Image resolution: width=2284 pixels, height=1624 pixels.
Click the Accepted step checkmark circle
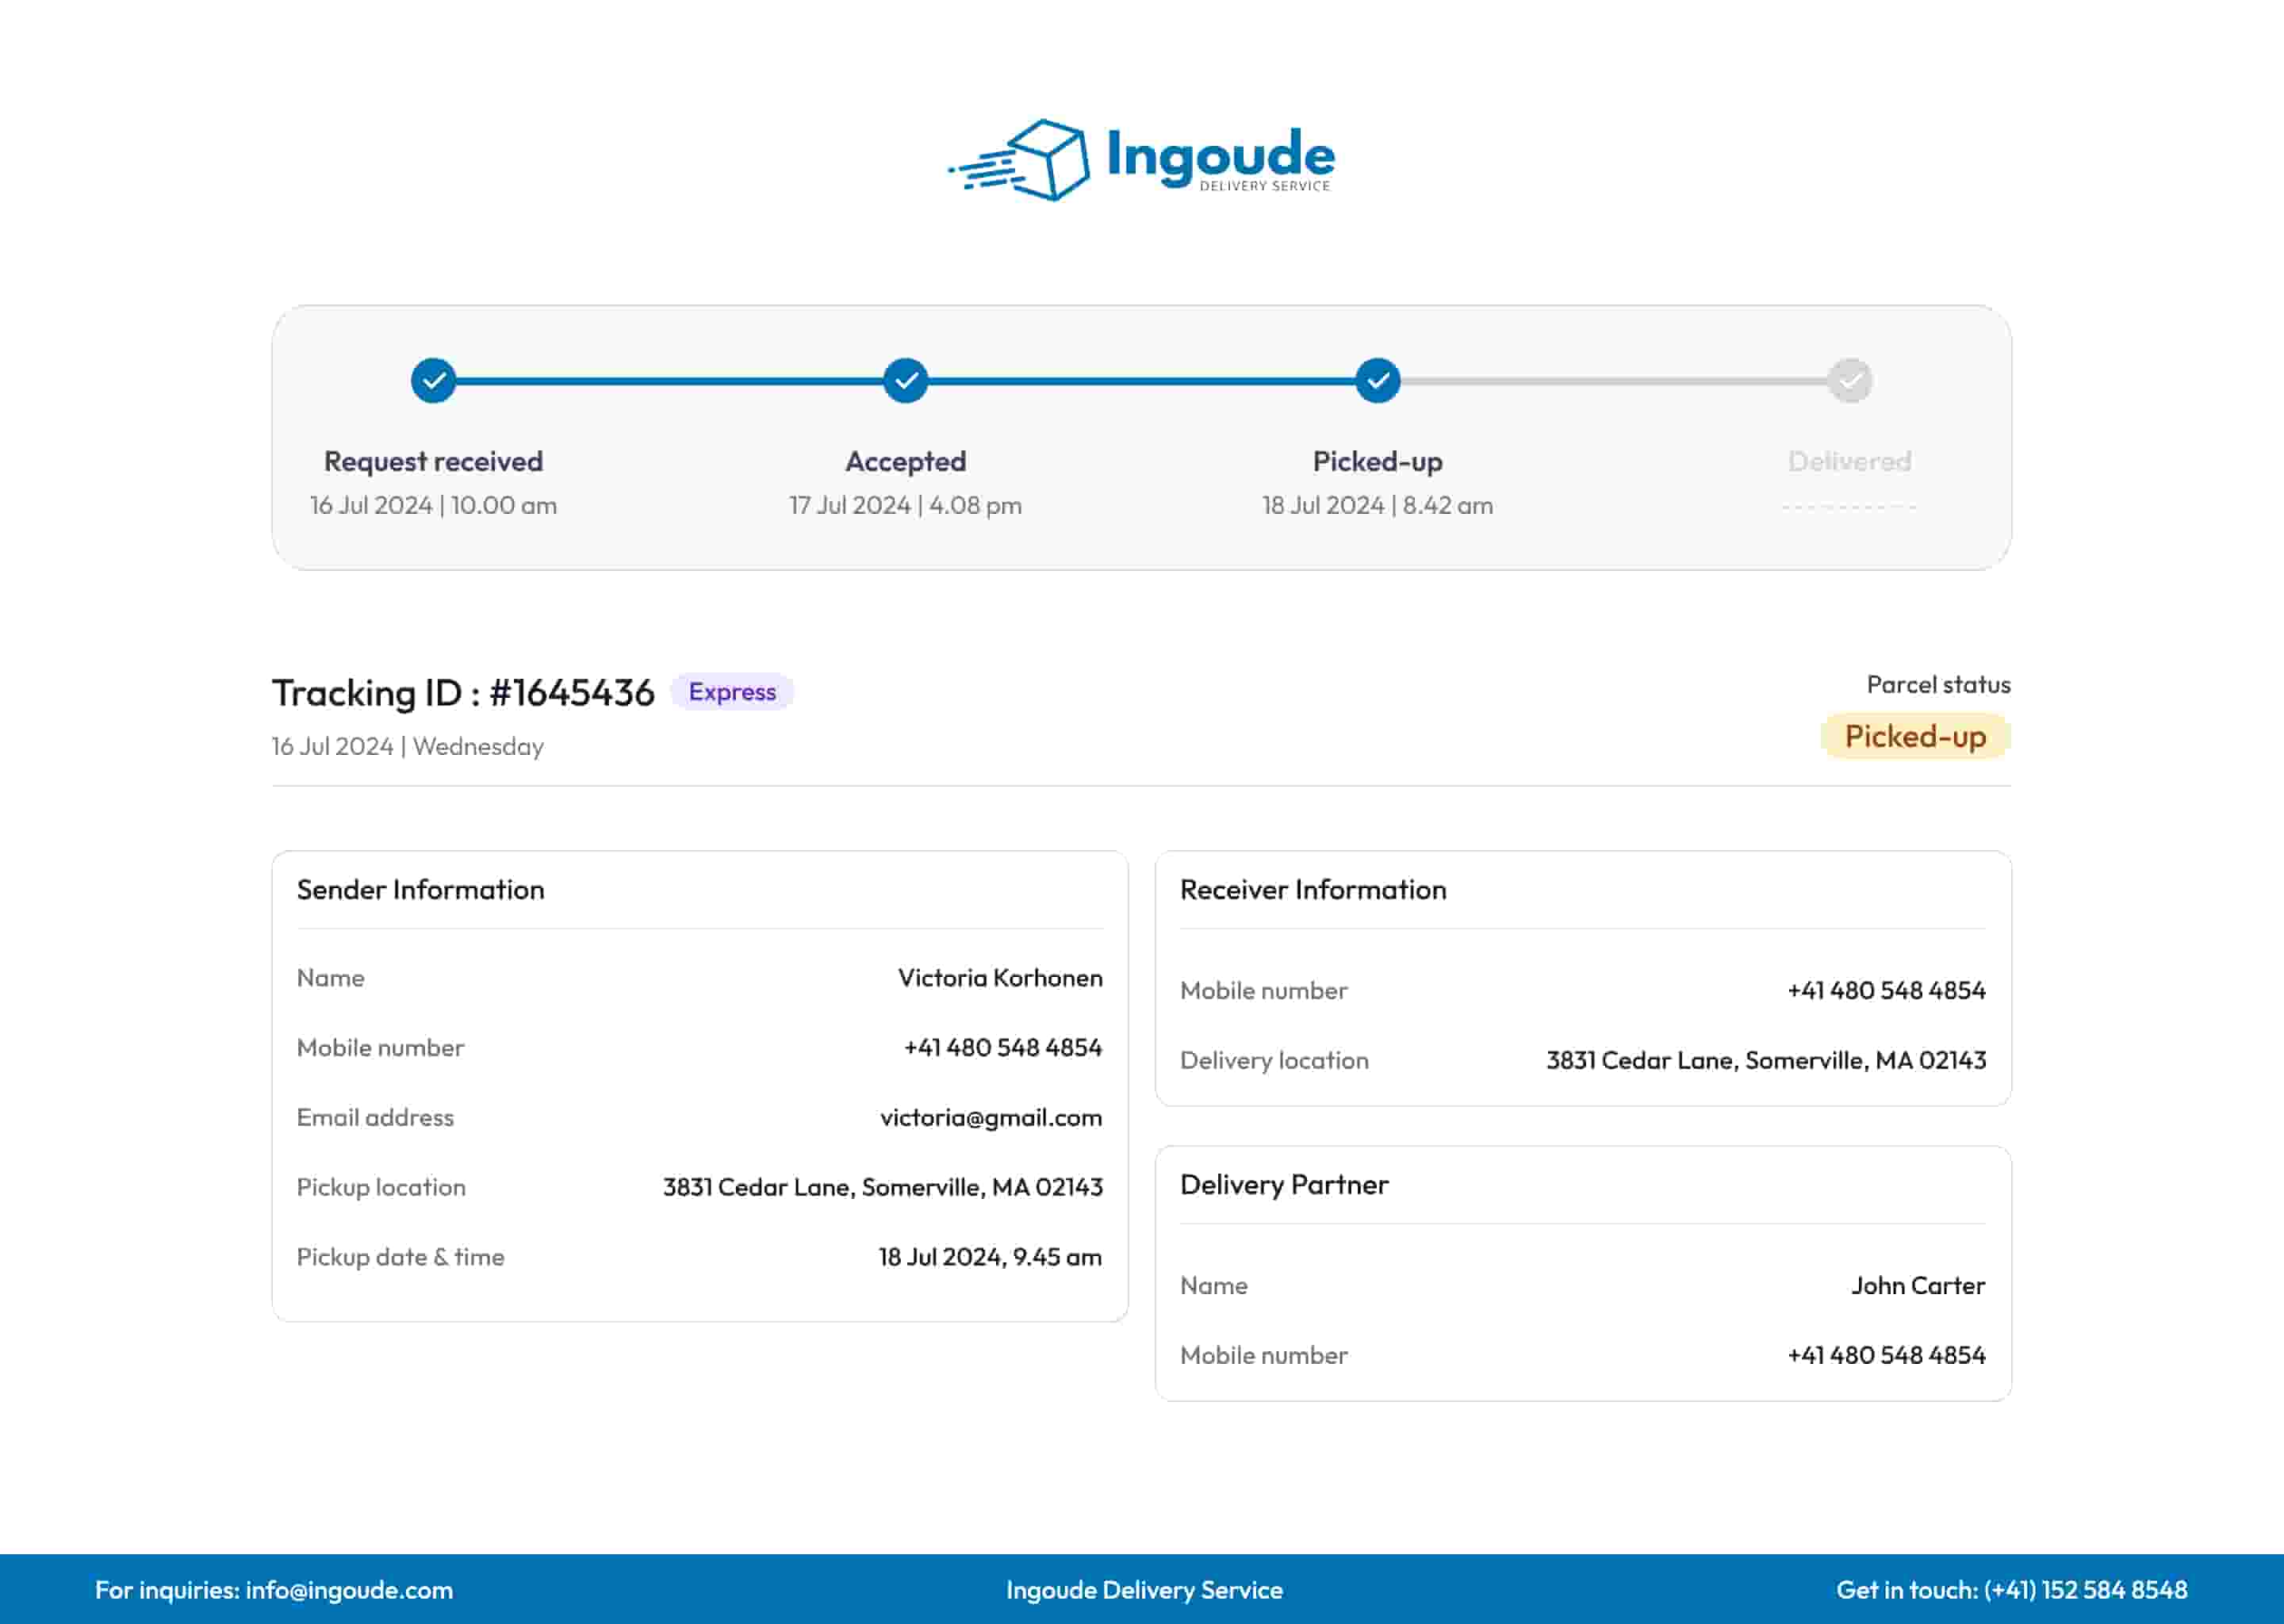905,381
